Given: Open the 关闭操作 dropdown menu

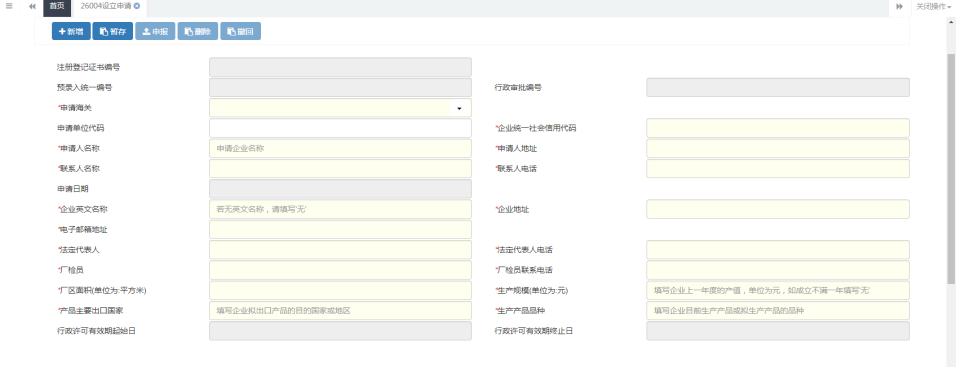Looking at the screenshot, I should (x=933, y=6).
